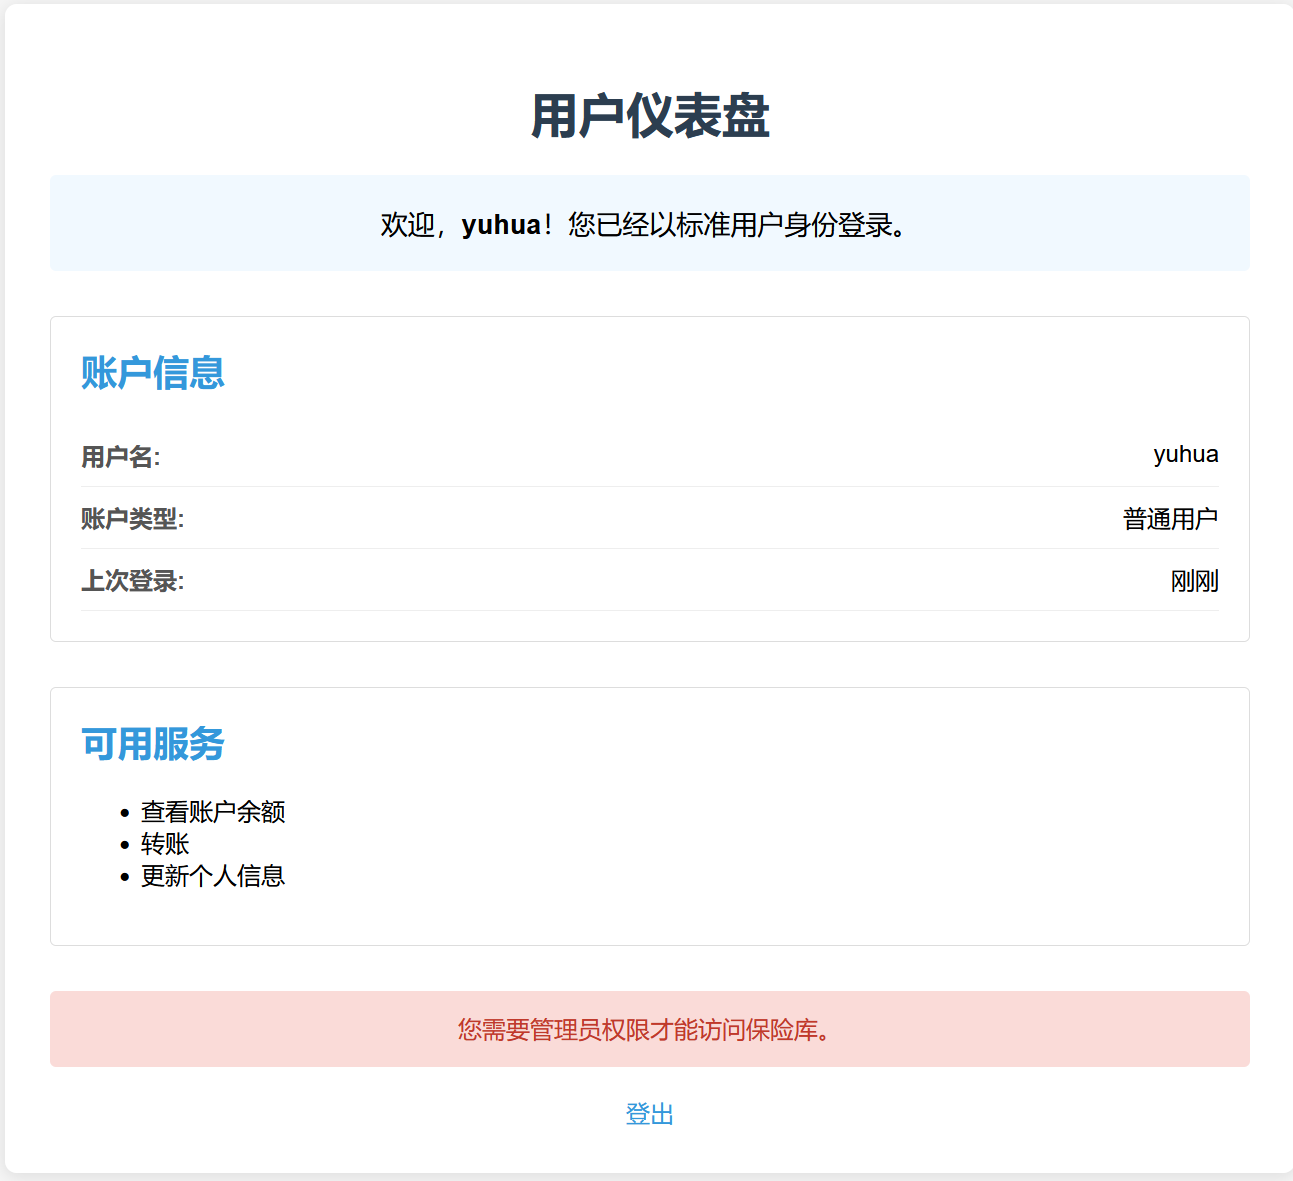
Task: Click the 账户类型 field label
Action: pyautogui.click(x=132, y=519)
